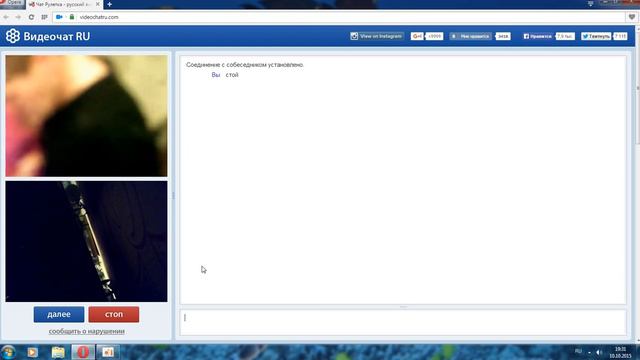Image resolution: width=640 pixels, height=360 pixels.
Task: Click the Twitter Твитнуть button
Action: [596, 36]
